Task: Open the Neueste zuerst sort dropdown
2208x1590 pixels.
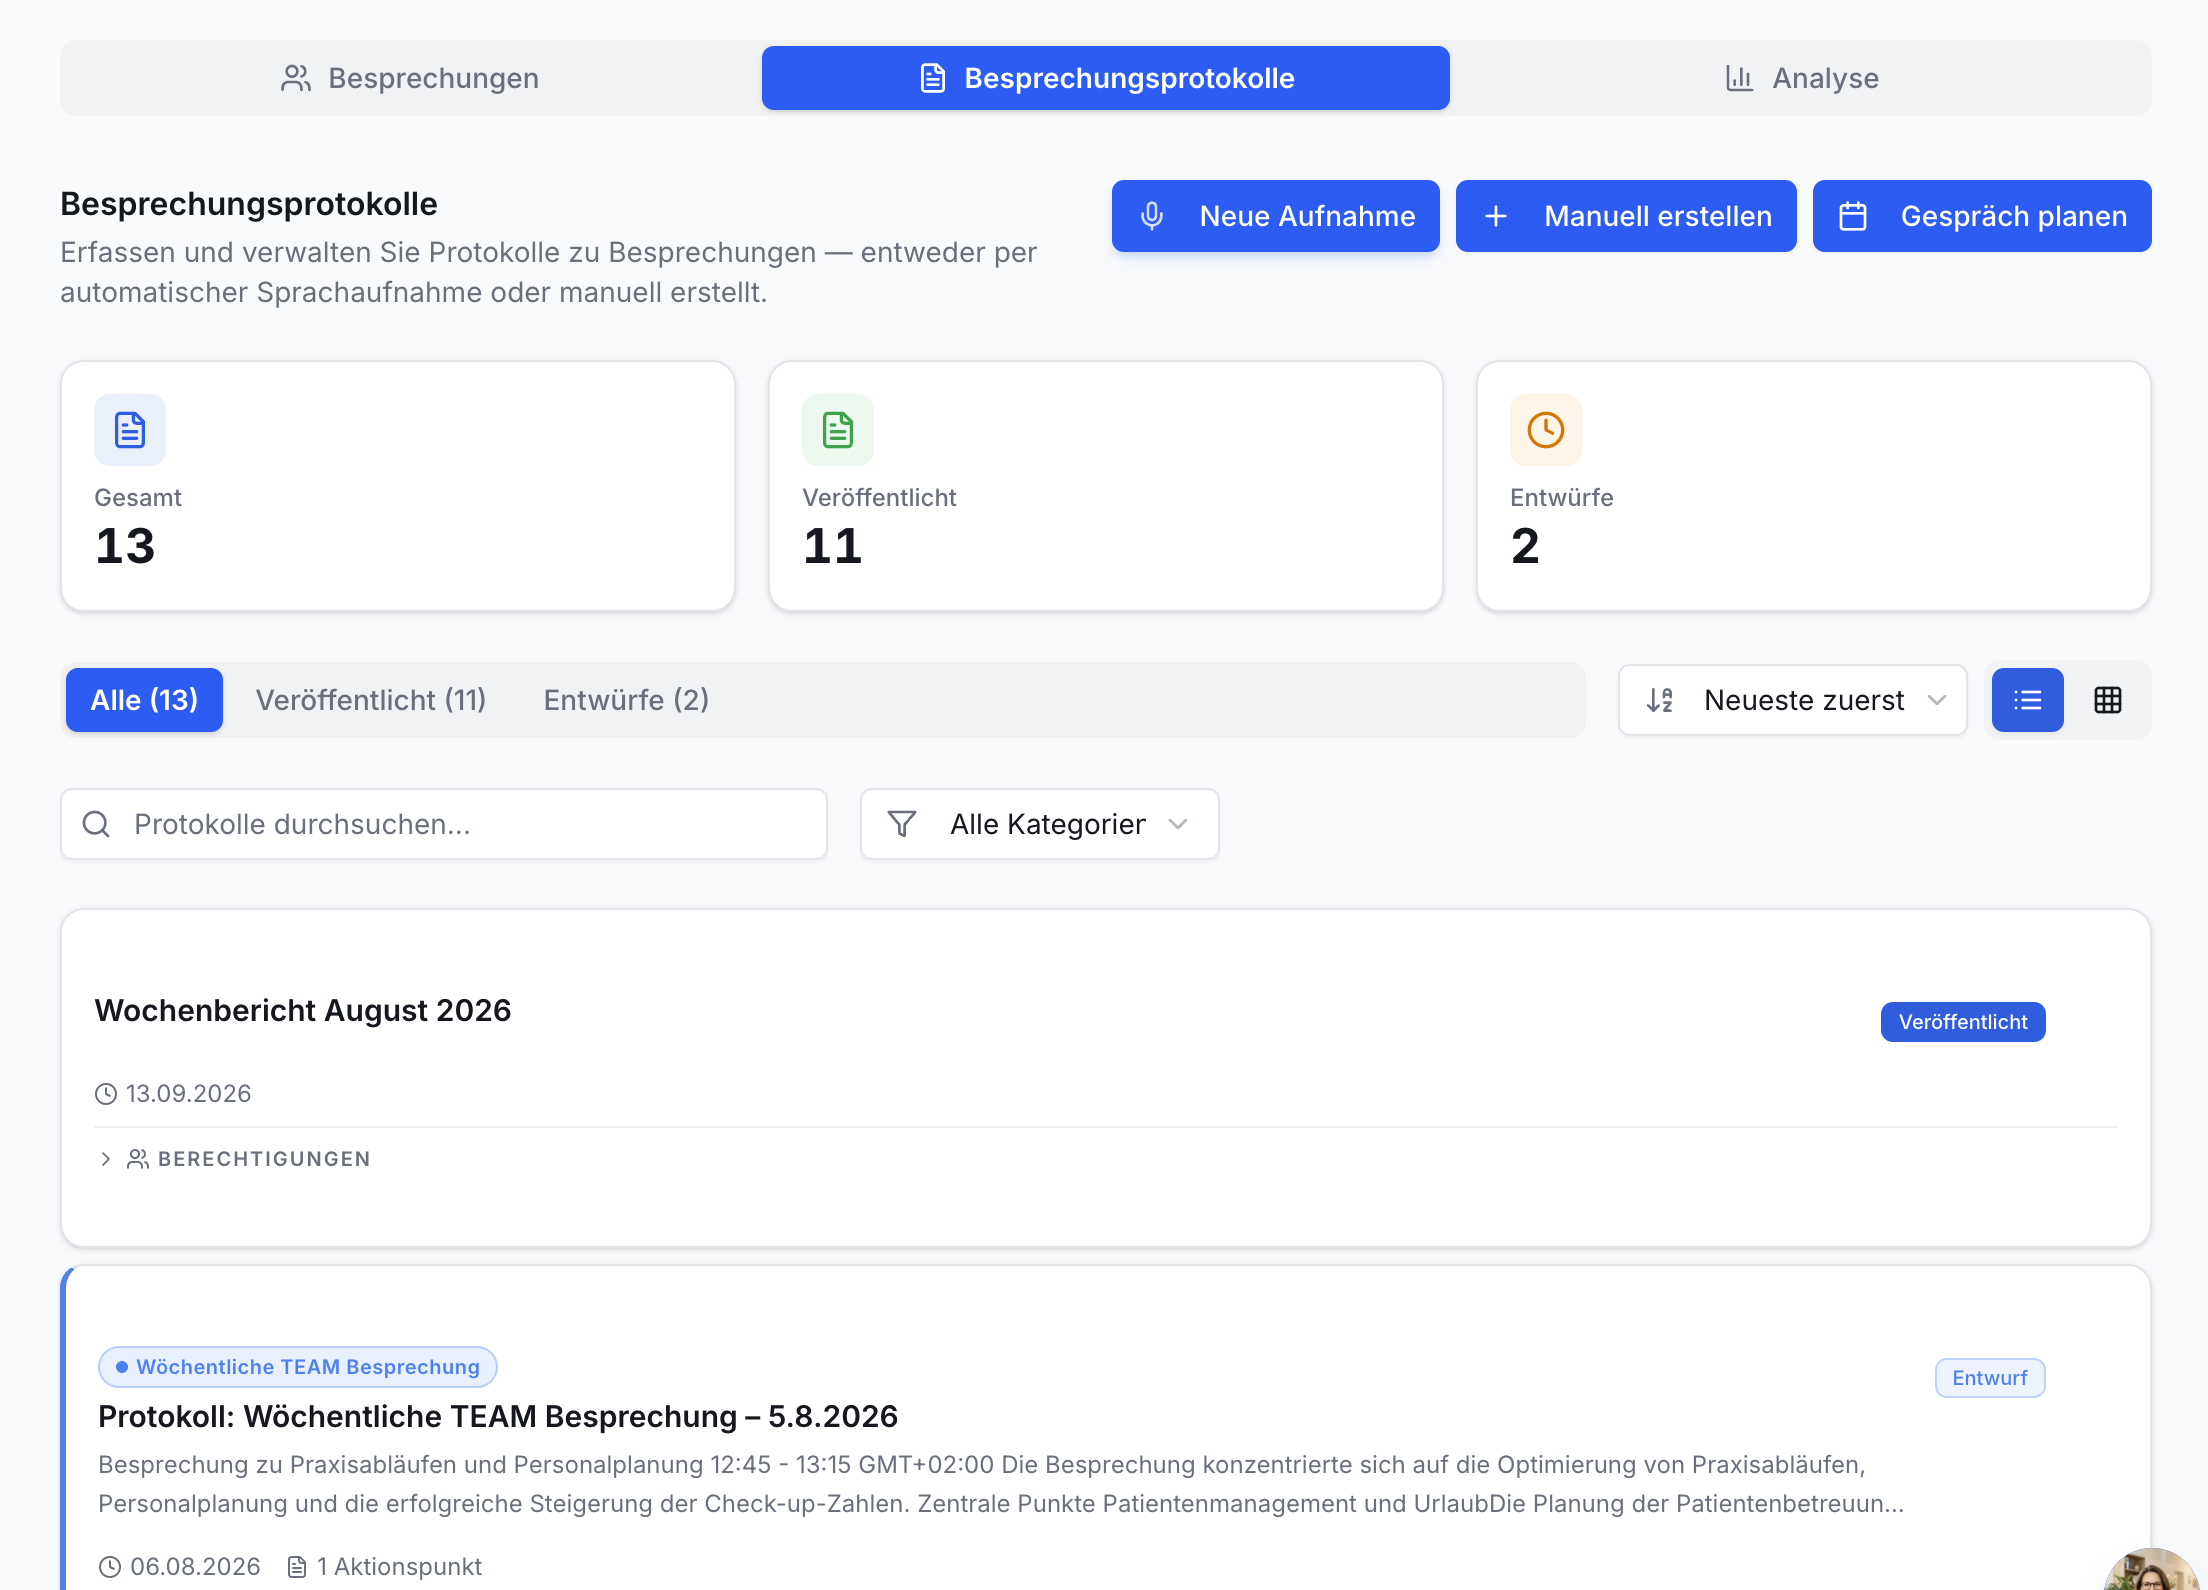Action: click(1792, 700)
